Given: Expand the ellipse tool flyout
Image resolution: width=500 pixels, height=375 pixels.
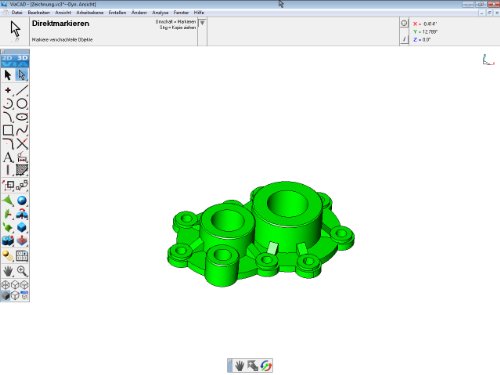Looking at the screenshot, I should (x=22, y=117).
